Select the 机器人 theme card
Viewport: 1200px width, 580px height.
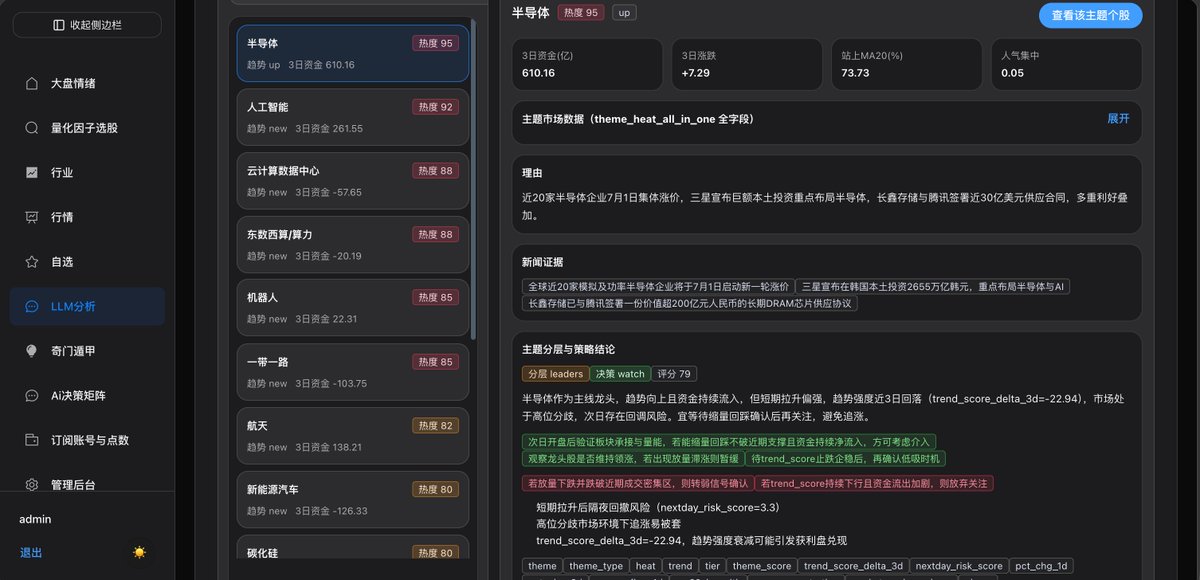point(353,308)
